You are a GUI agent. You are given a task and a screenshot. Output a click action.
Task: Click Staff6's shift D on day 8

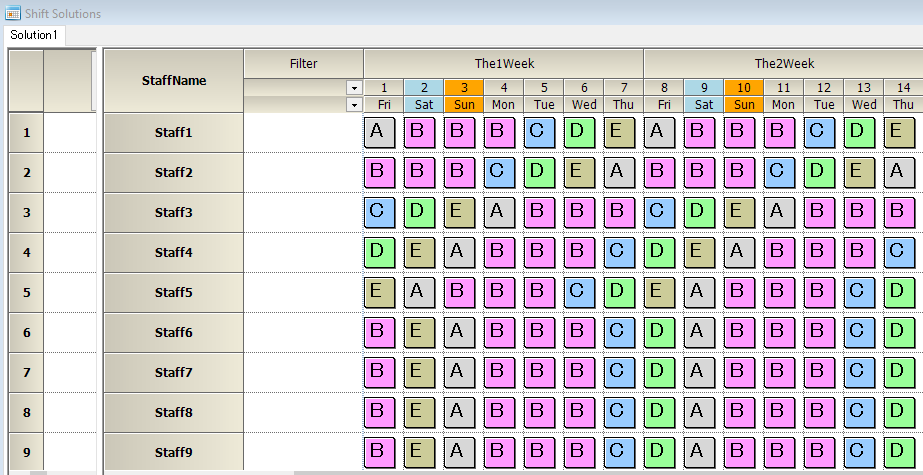pos(658,333)
